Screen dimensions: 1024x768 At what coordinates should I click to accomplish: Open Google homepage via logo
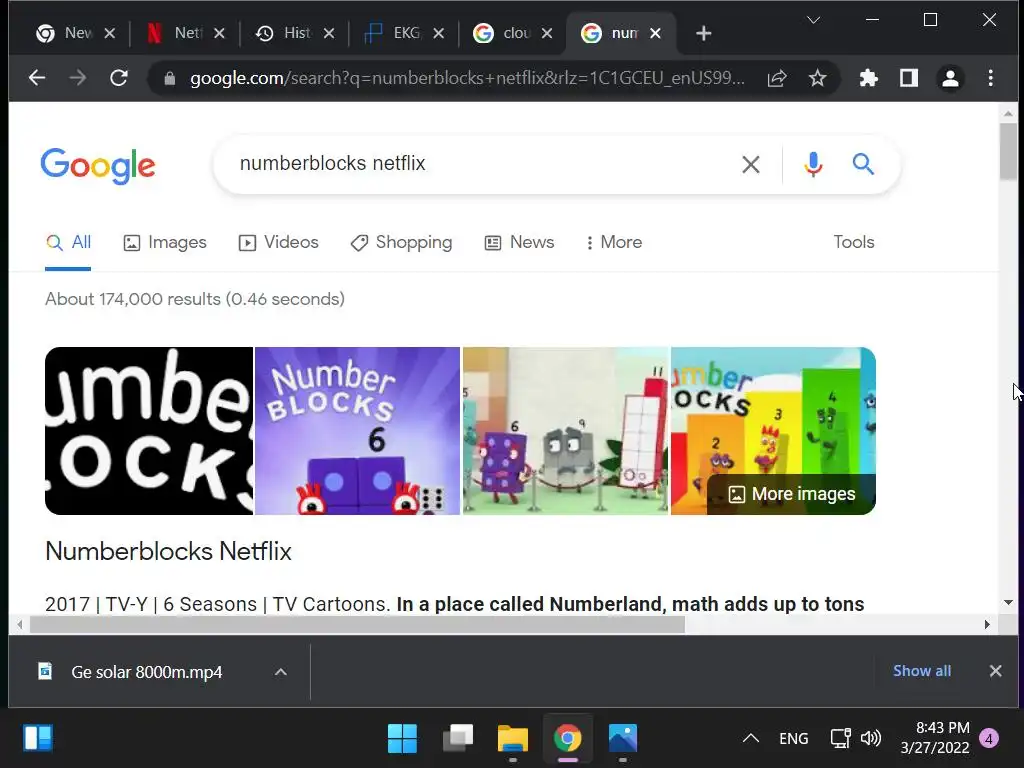[x=98, y=165]
